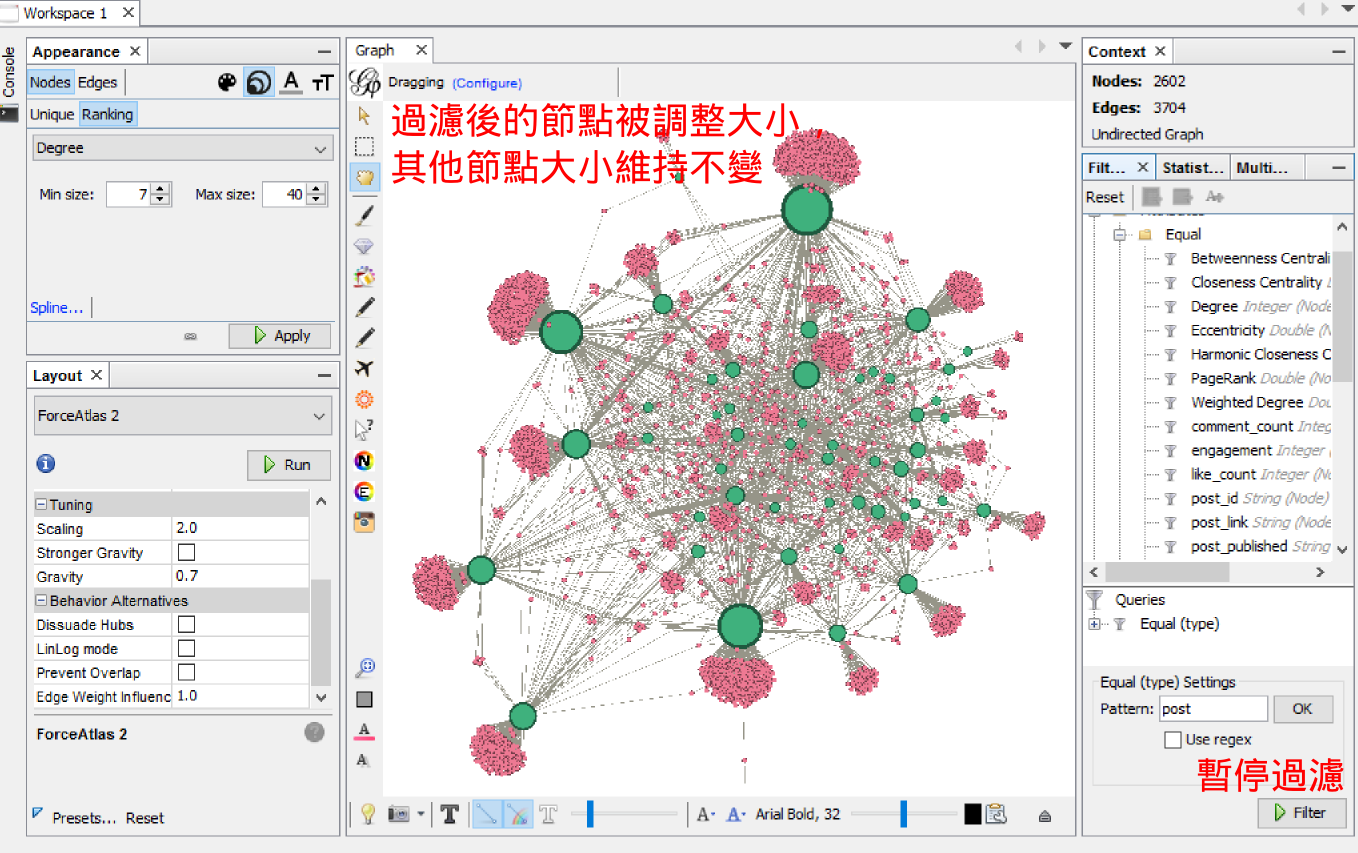Open the label size mode A dropdown
The height and width of the screenshot is (853, 1358).
point(705,814)
